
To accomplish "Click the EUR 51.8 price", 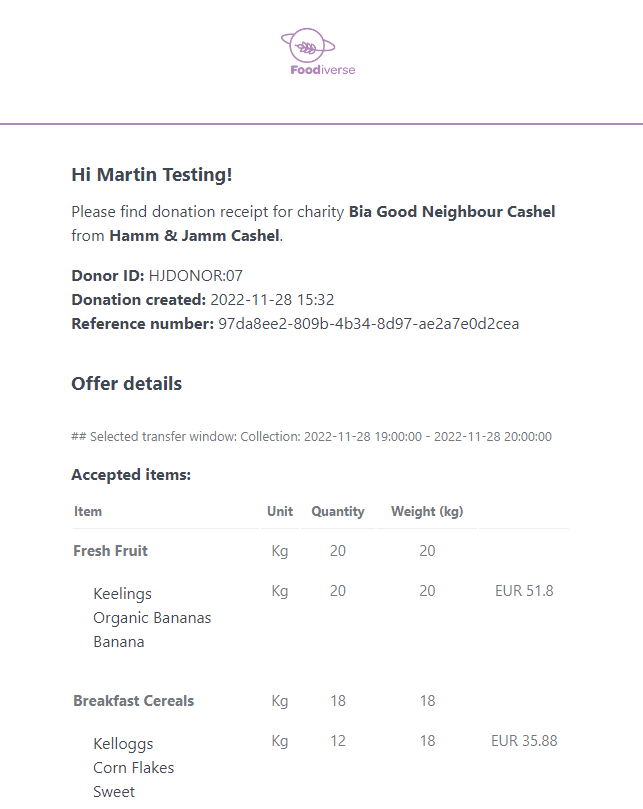I will pyautogui.click(x=524, y=591).
